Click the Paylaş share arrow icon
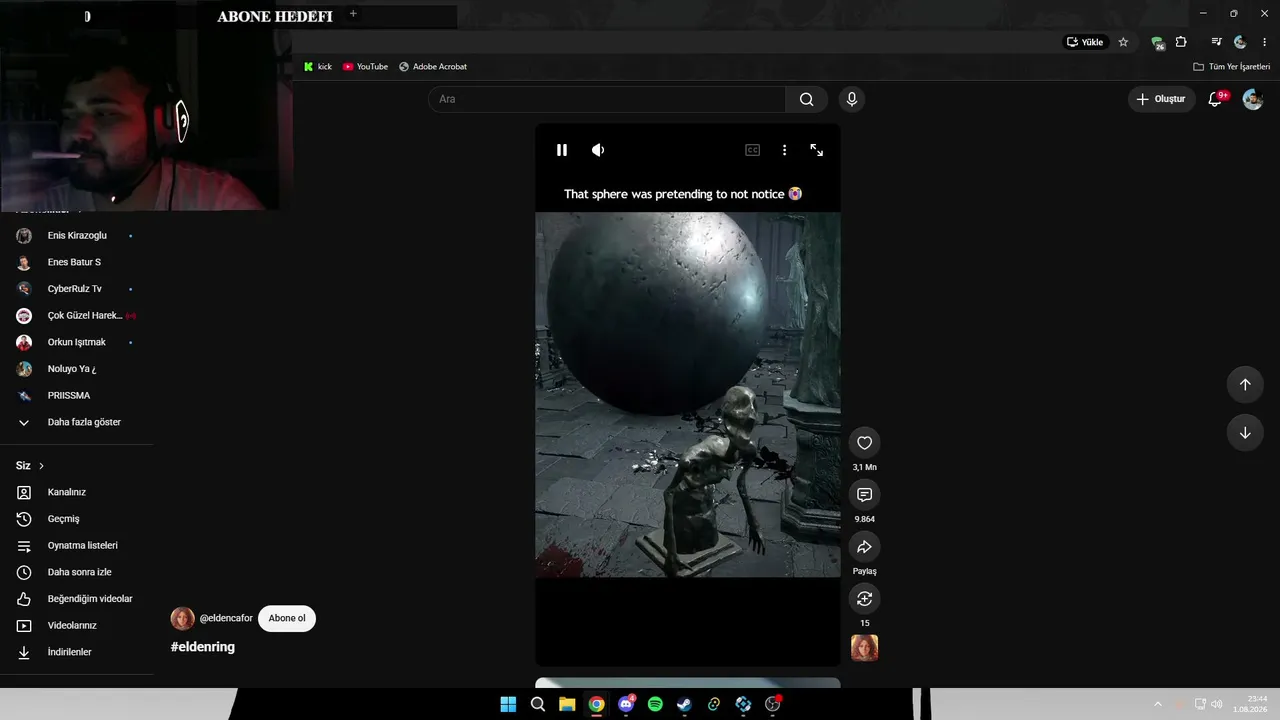This screenshot has height=720, width=1280. click(x=865, y=547)
